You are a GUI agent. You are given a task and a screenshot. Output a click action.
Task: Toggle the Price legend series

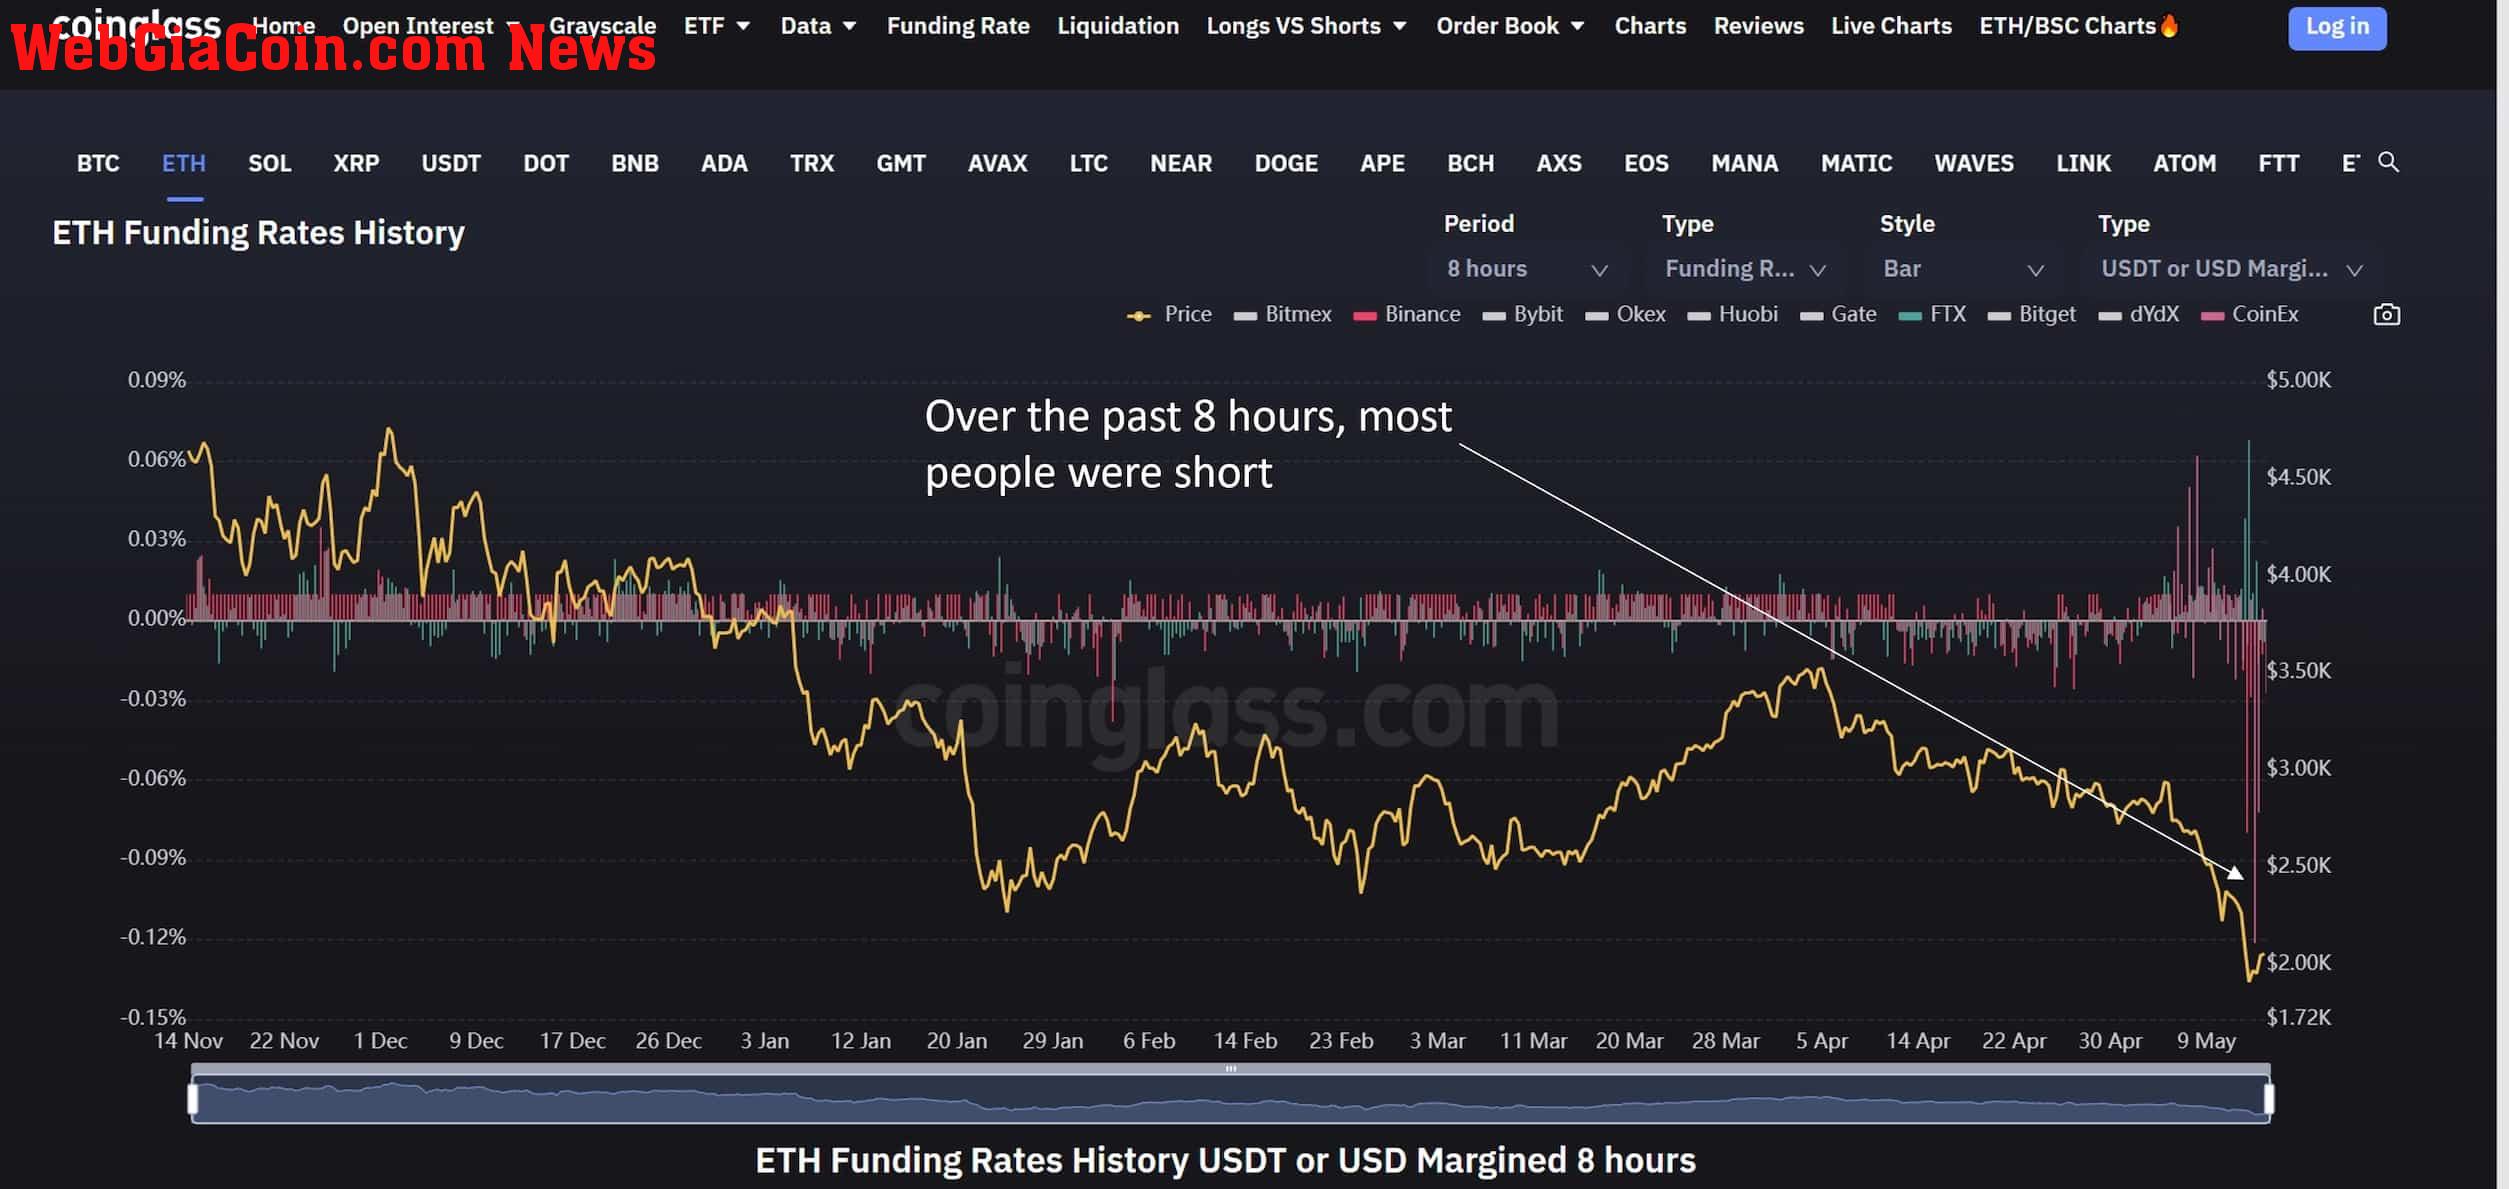(x=1169, y=314)
